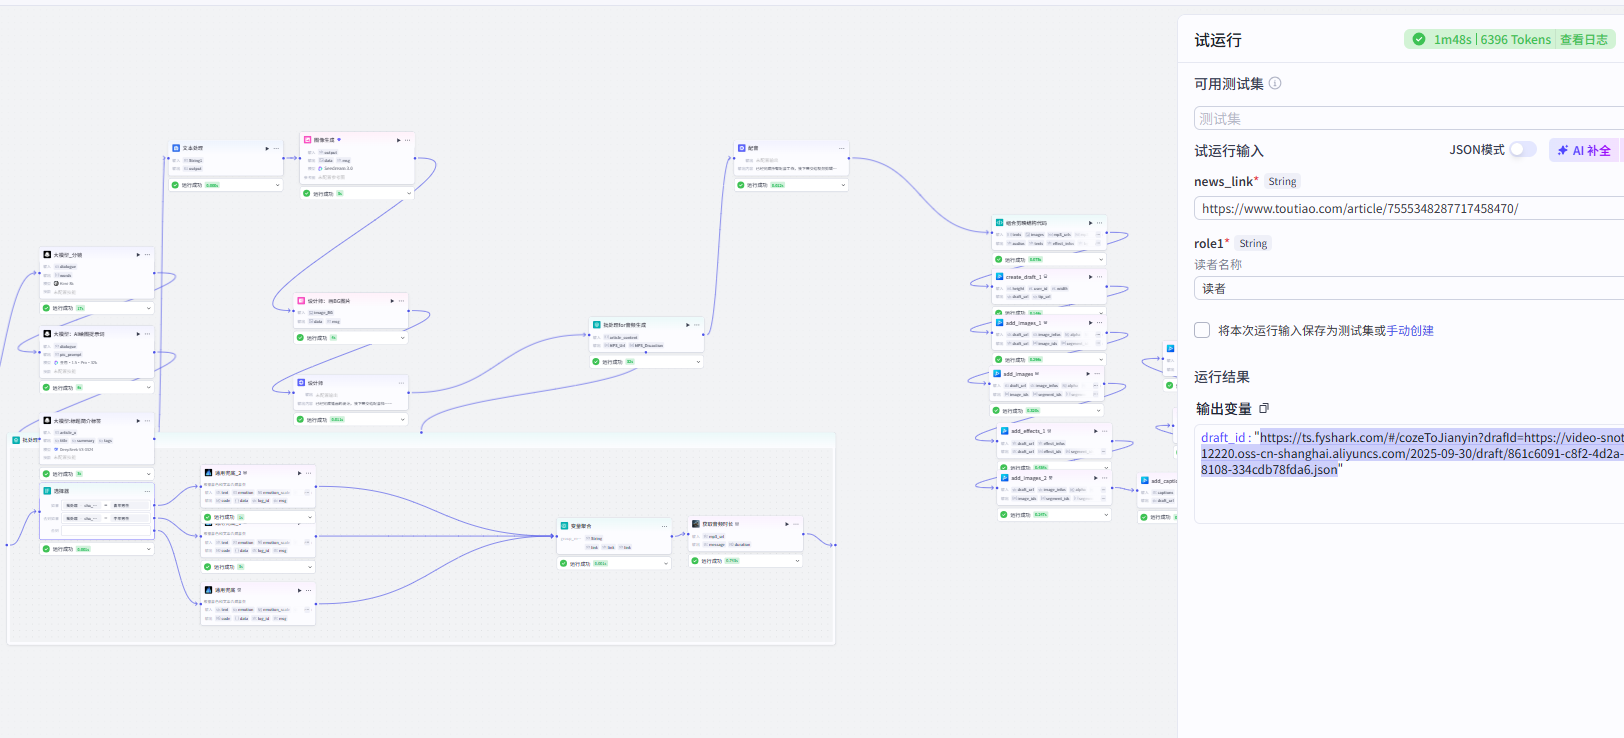This screenshot has width=1624, height=738.
Task: Show info tooltip for 可用测试集
Action: point(1275,83)
